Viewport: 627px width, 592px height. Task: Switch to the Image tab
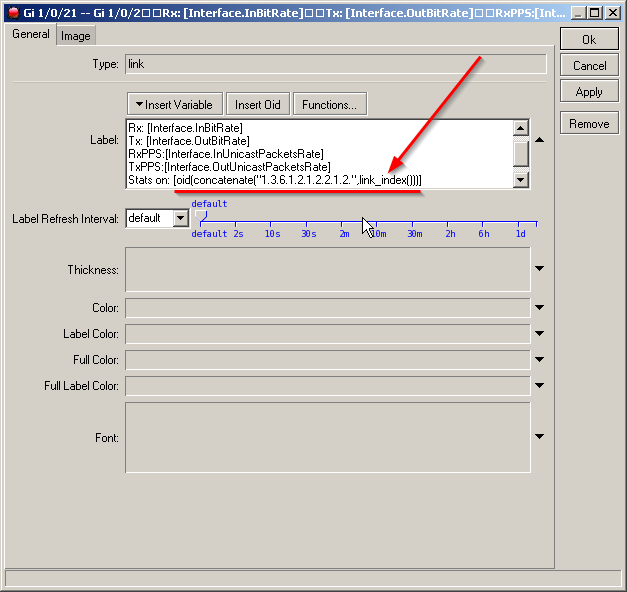[x=76, y=36]
